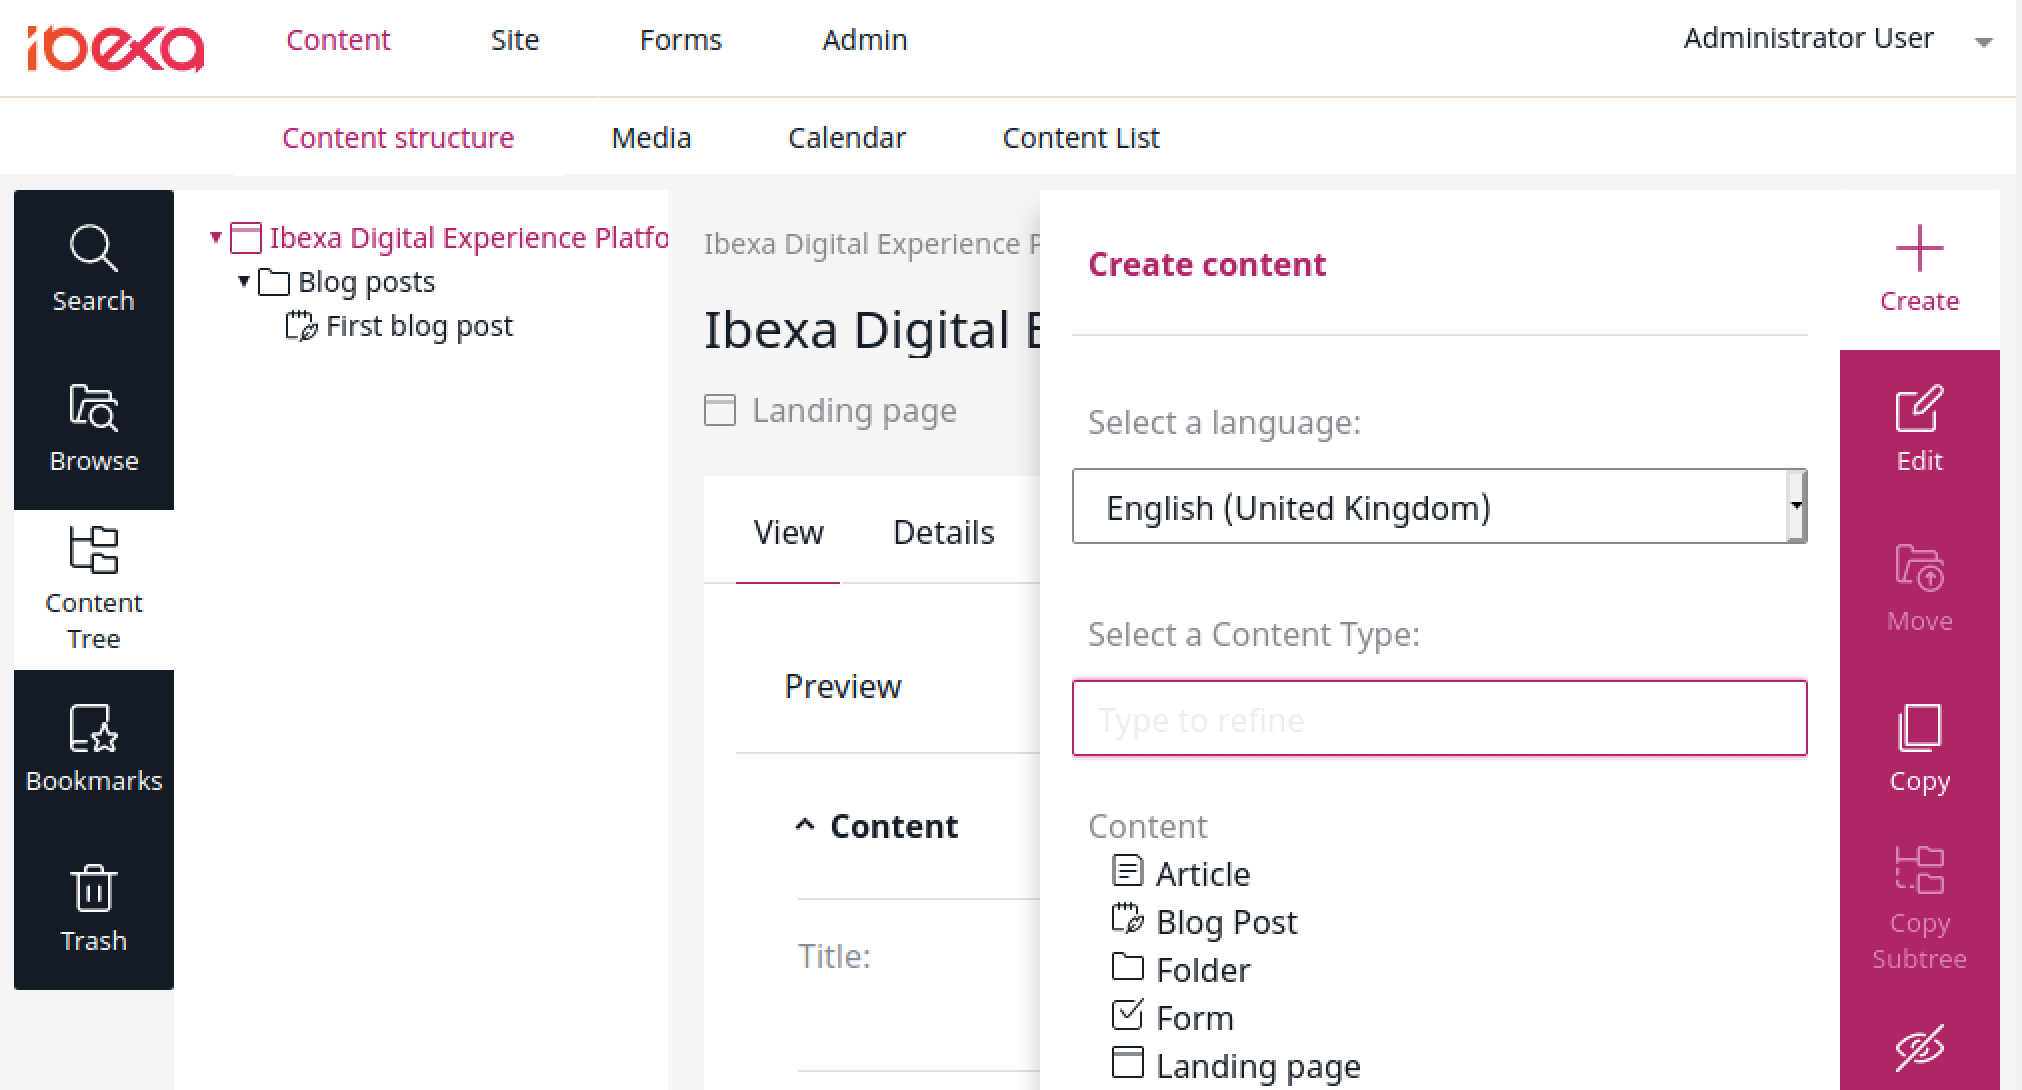Click the Ibexa logo
Viewport: 2022px width, 1090px height.
click(116, 48)
